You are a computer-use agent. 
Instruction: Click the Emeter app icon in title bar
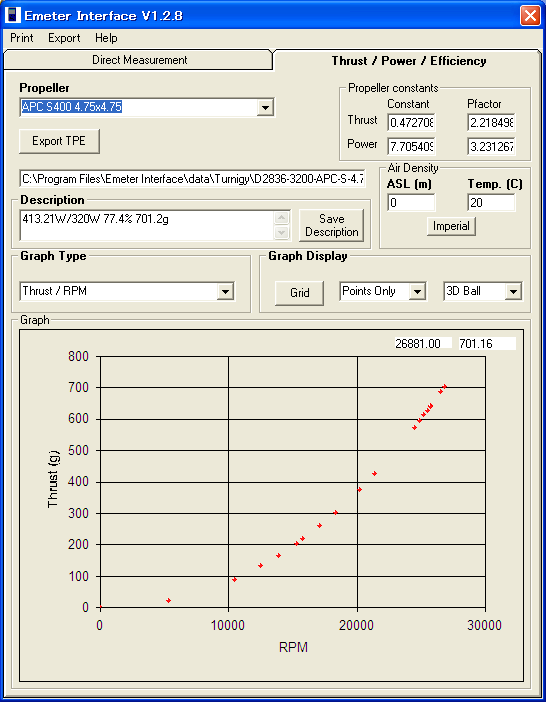(12, 15)
